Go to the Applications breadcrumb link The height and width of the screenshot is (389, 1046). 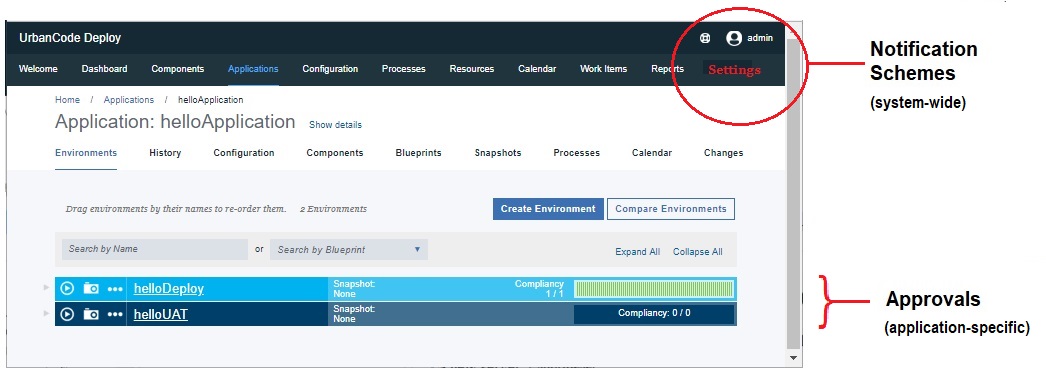click(129, 100)
